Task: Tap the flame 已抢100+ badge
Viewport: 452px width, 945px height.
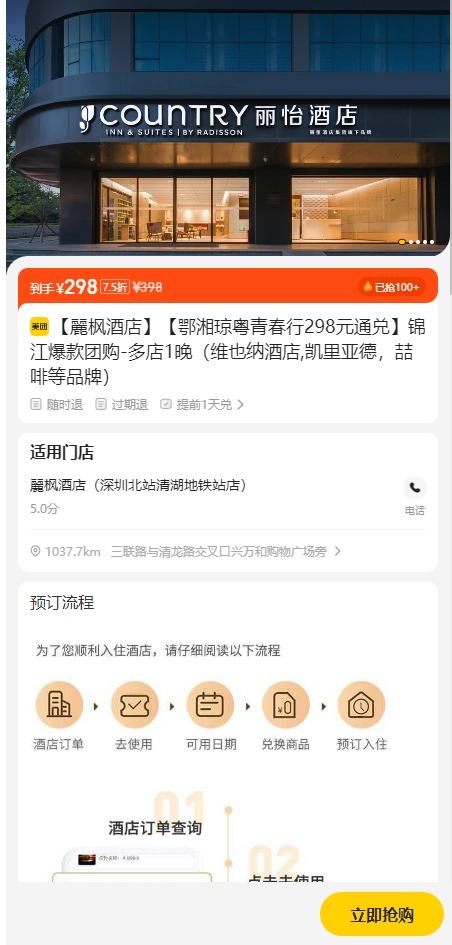Action: 392,287
